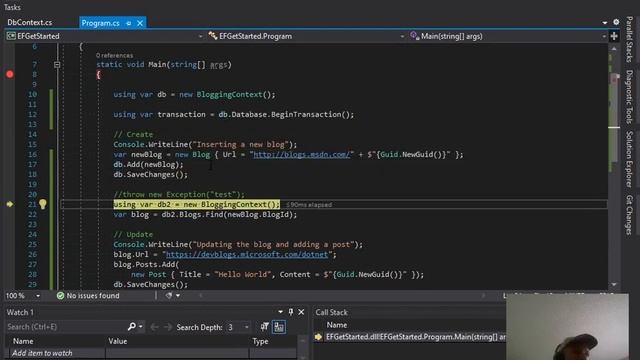
Task: Click the Tasks label at top
Action: click(12, 7)
